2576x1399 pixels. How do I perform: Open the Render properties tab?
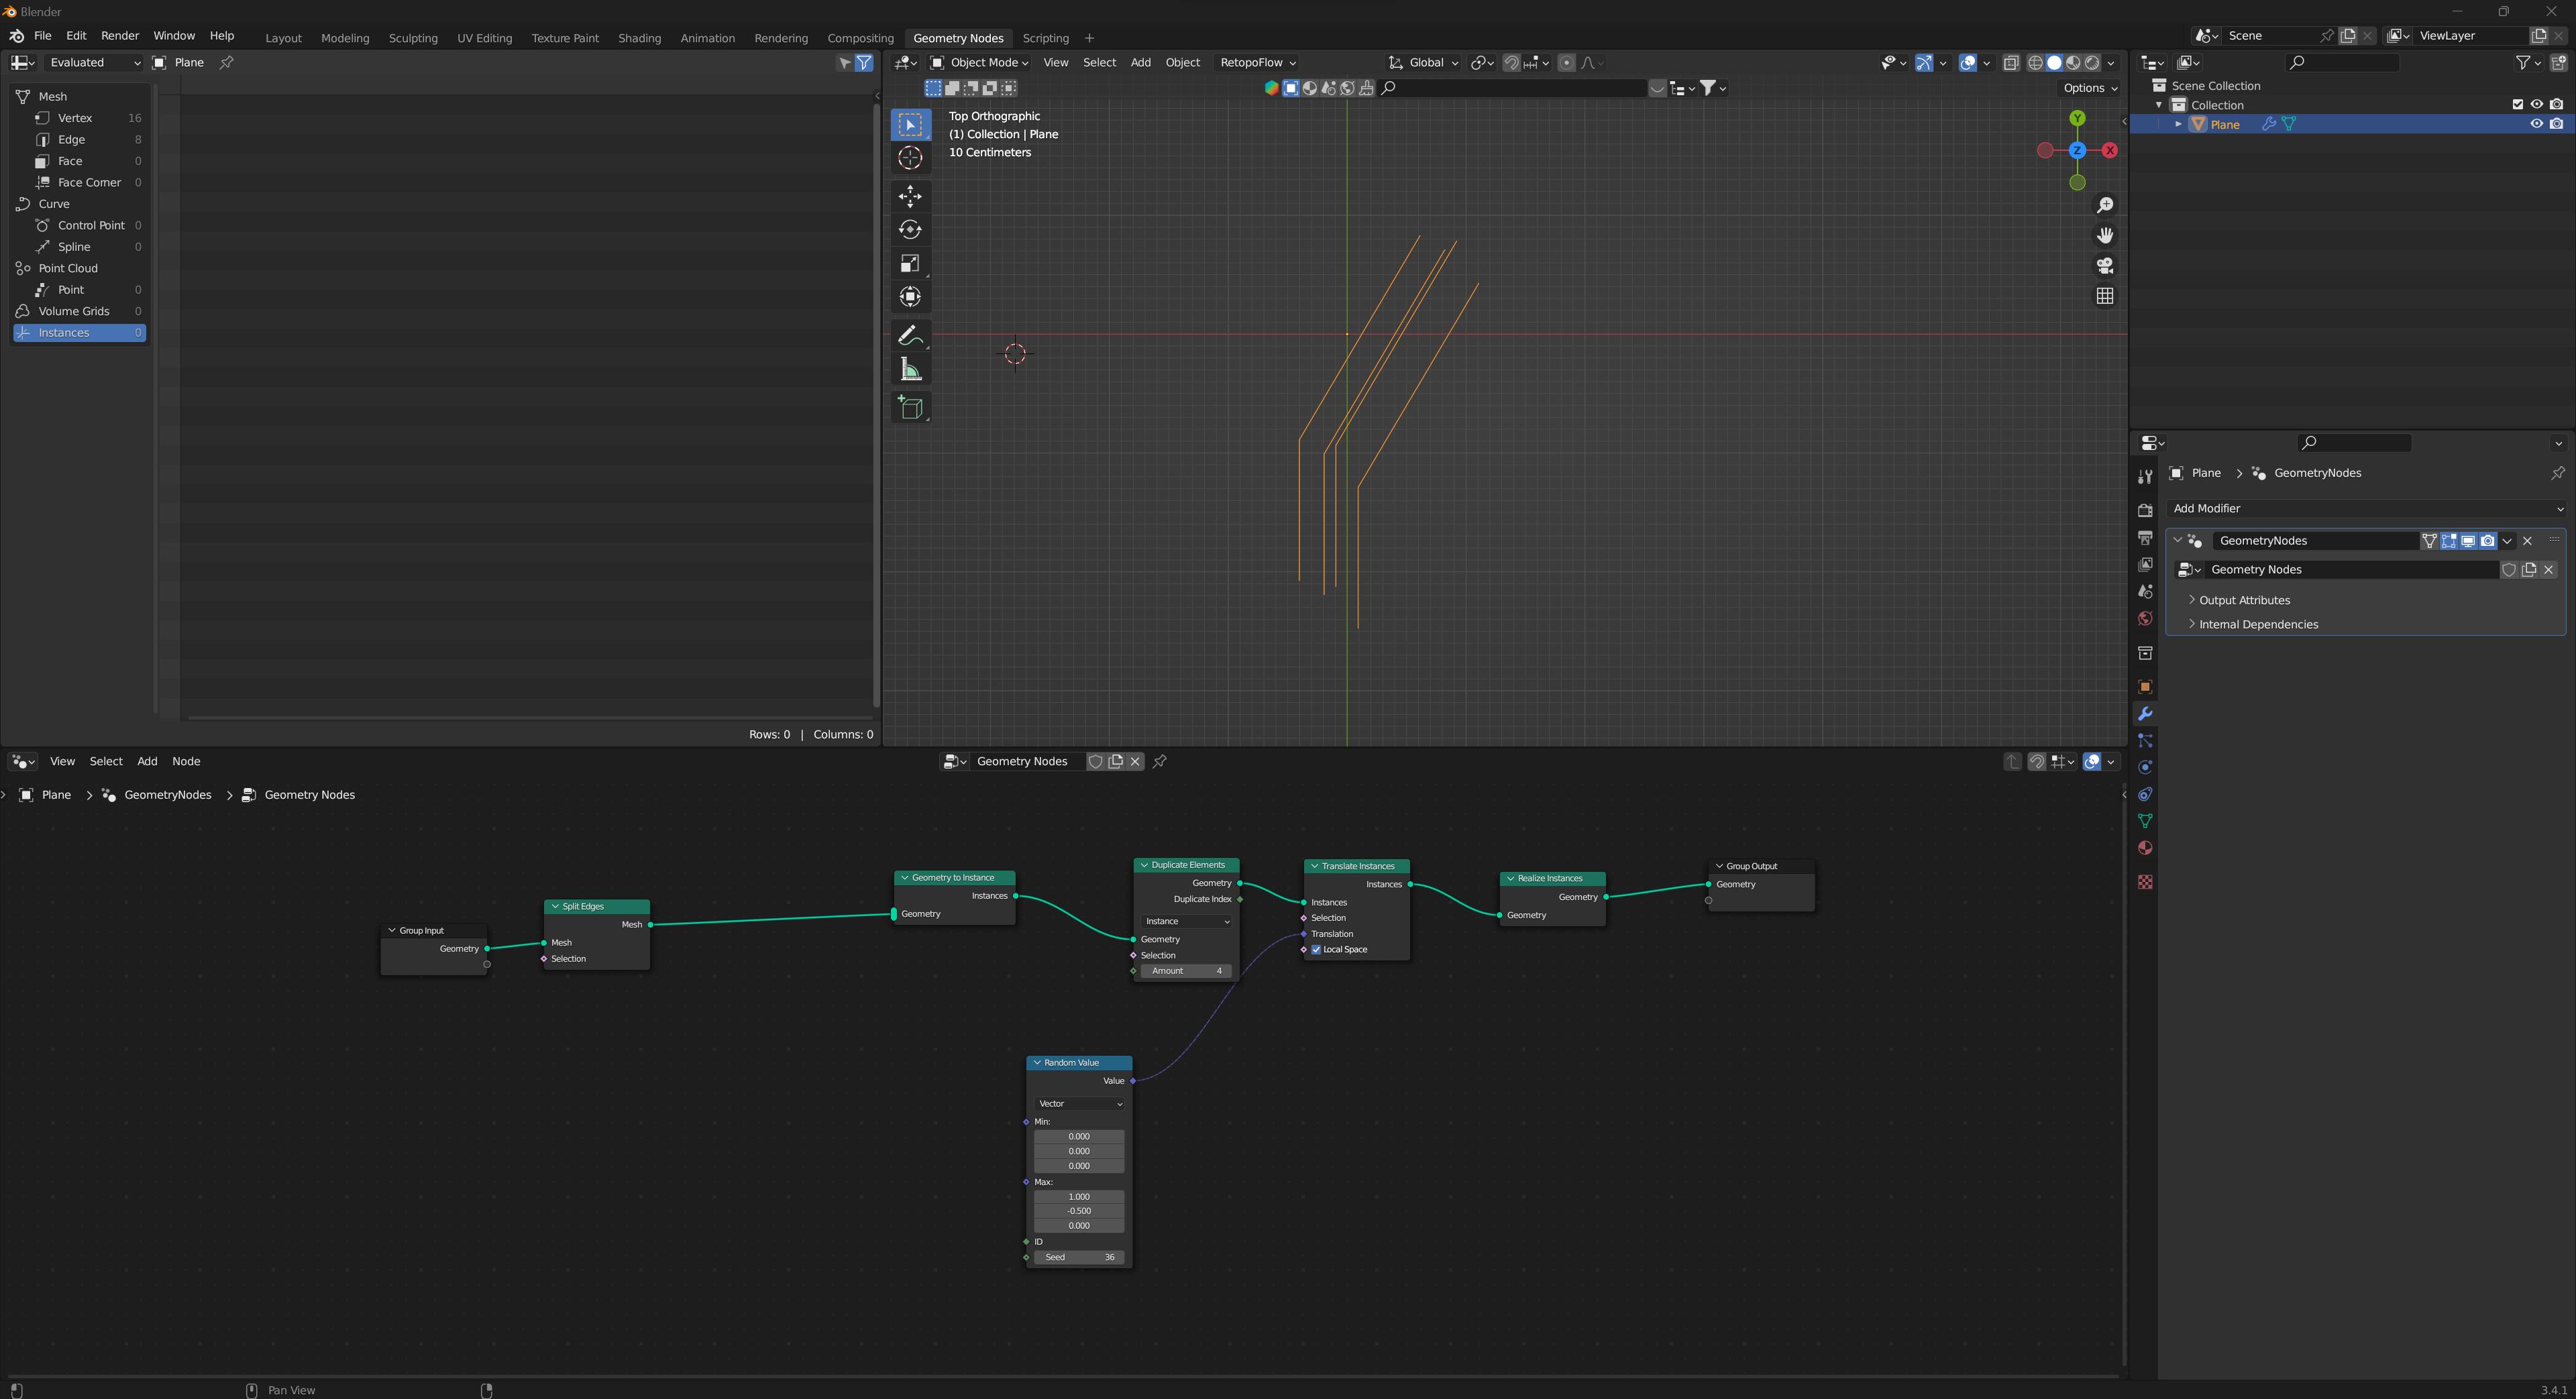(x=2145, y=510)
